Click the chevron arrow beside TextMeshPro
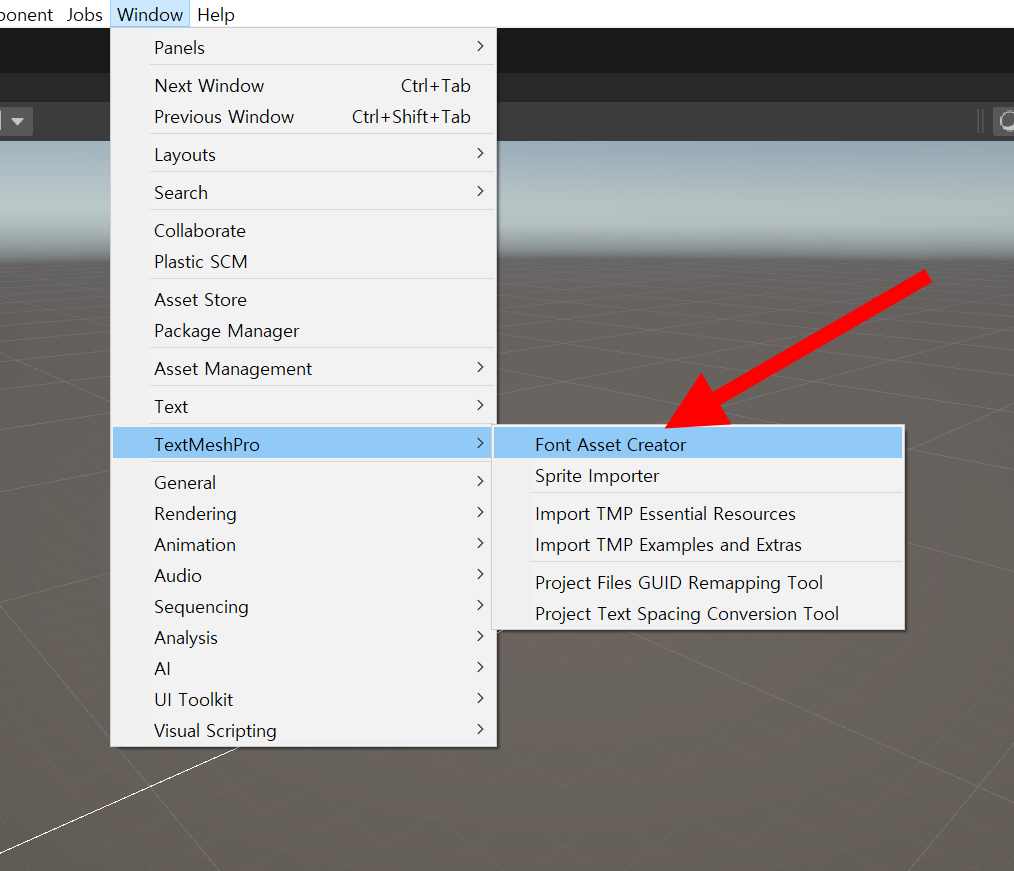Image resolution: width=1014 pixels, height=871 pixels. tap(480, 443)
